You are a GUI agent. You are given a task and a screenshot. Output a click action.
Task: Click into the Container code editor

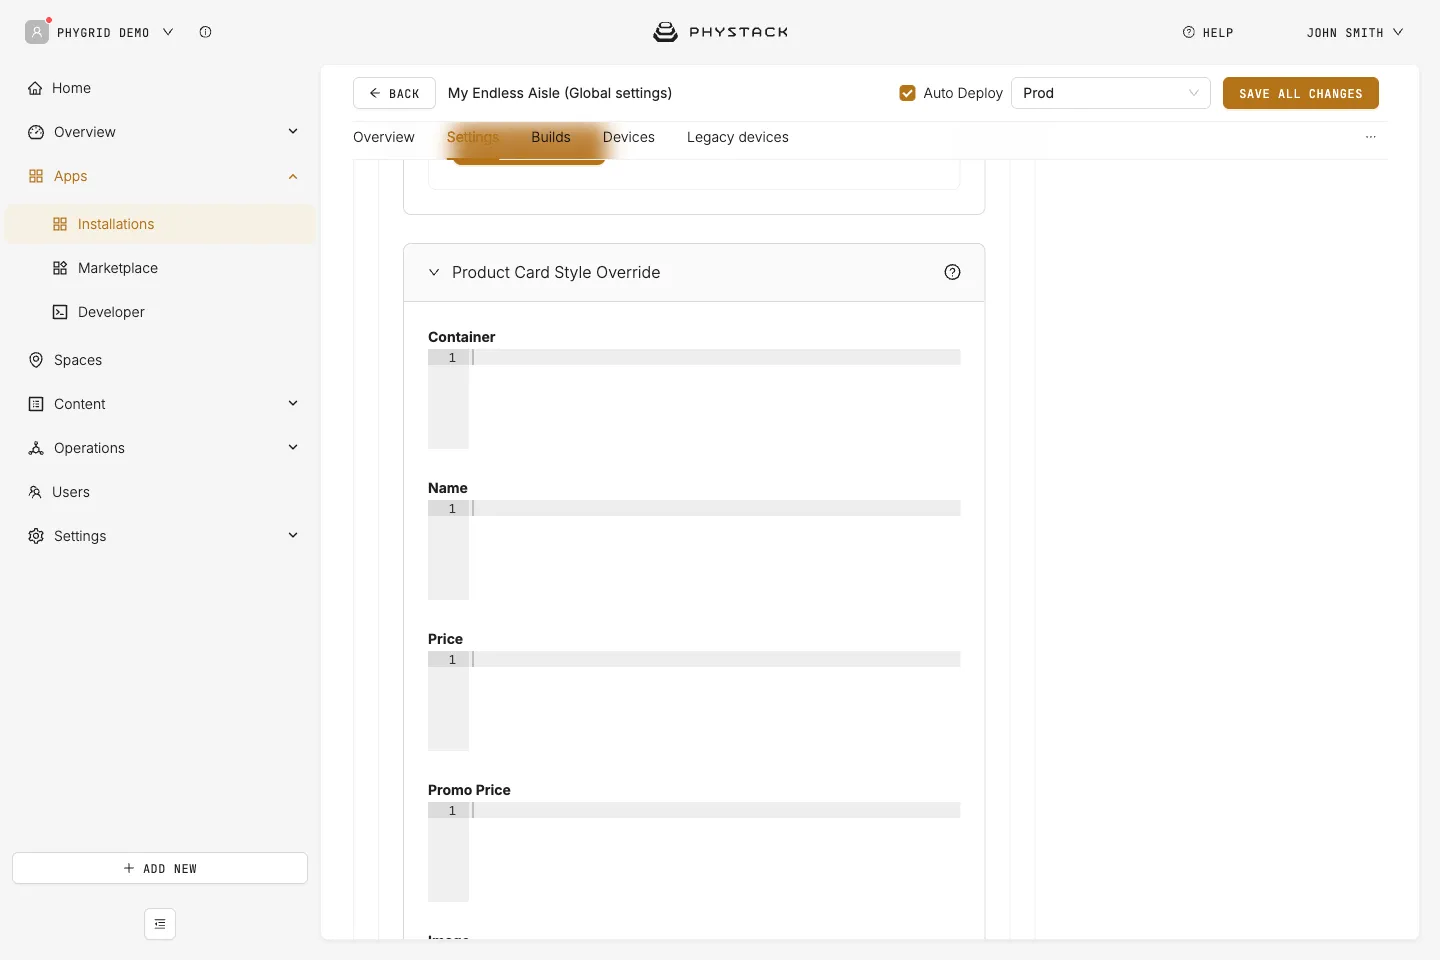[694, 399]
